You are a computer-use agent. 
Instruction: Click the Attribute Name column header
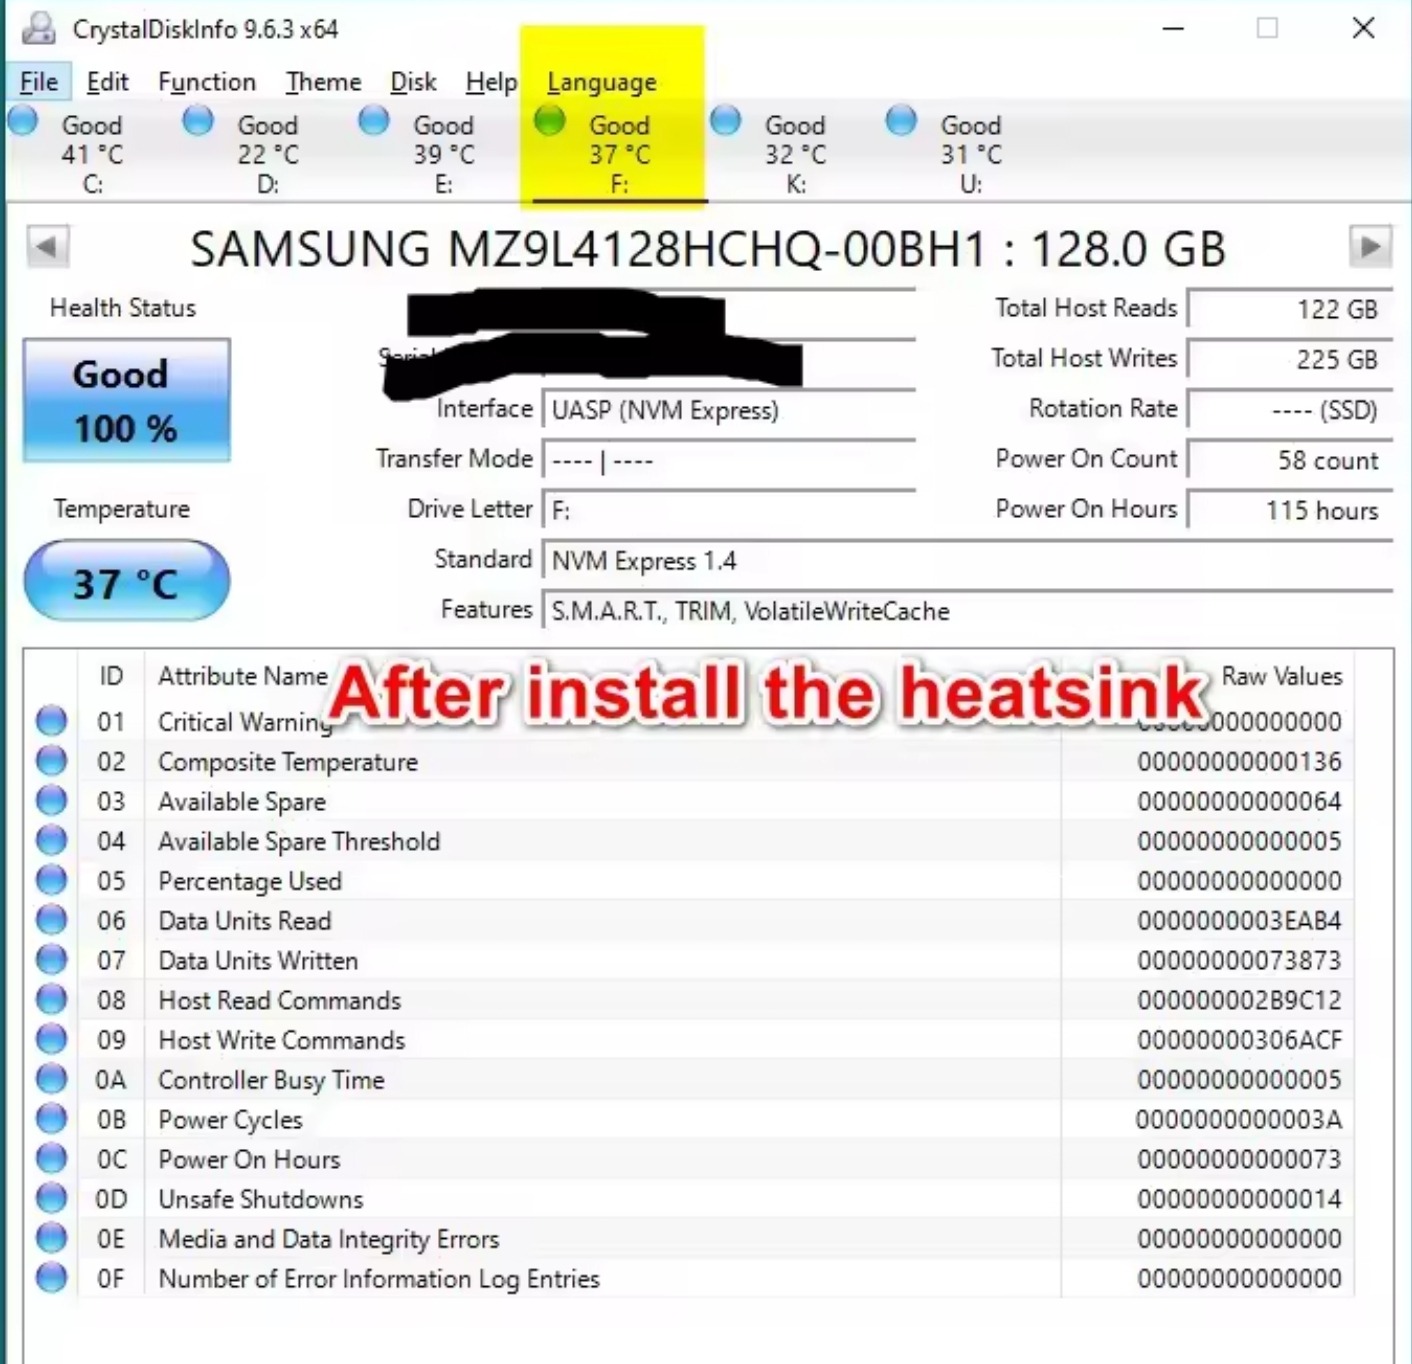coord(243,676)
